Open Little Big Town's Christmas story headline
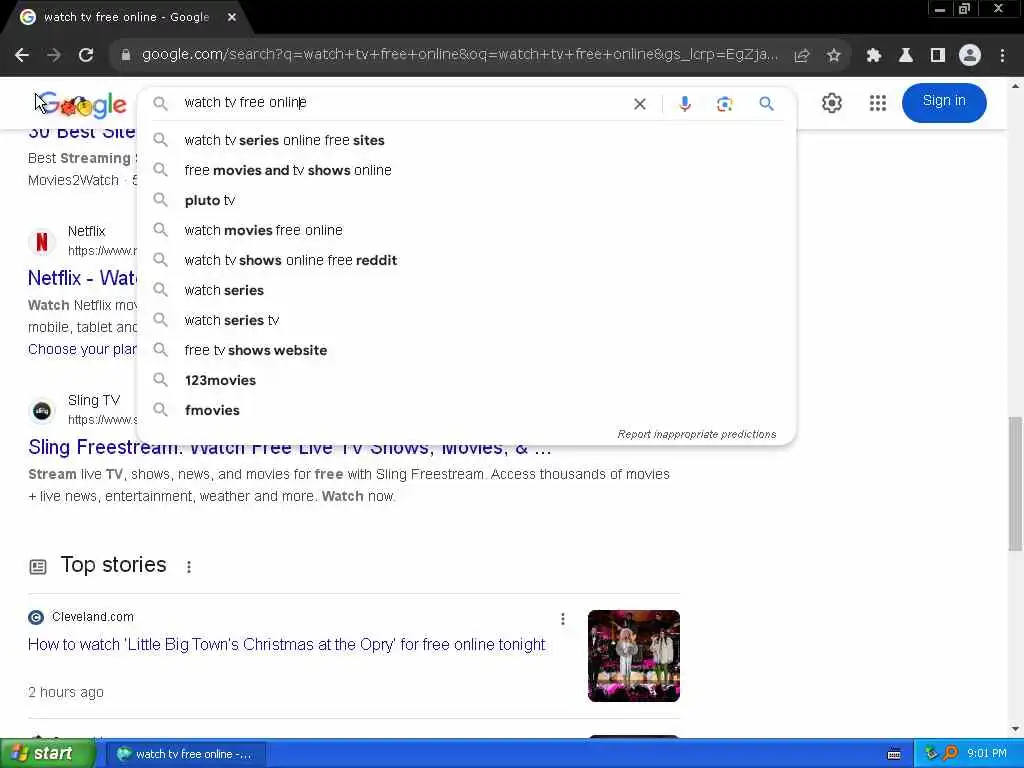 pyautogui.click(x=287, y=645)
